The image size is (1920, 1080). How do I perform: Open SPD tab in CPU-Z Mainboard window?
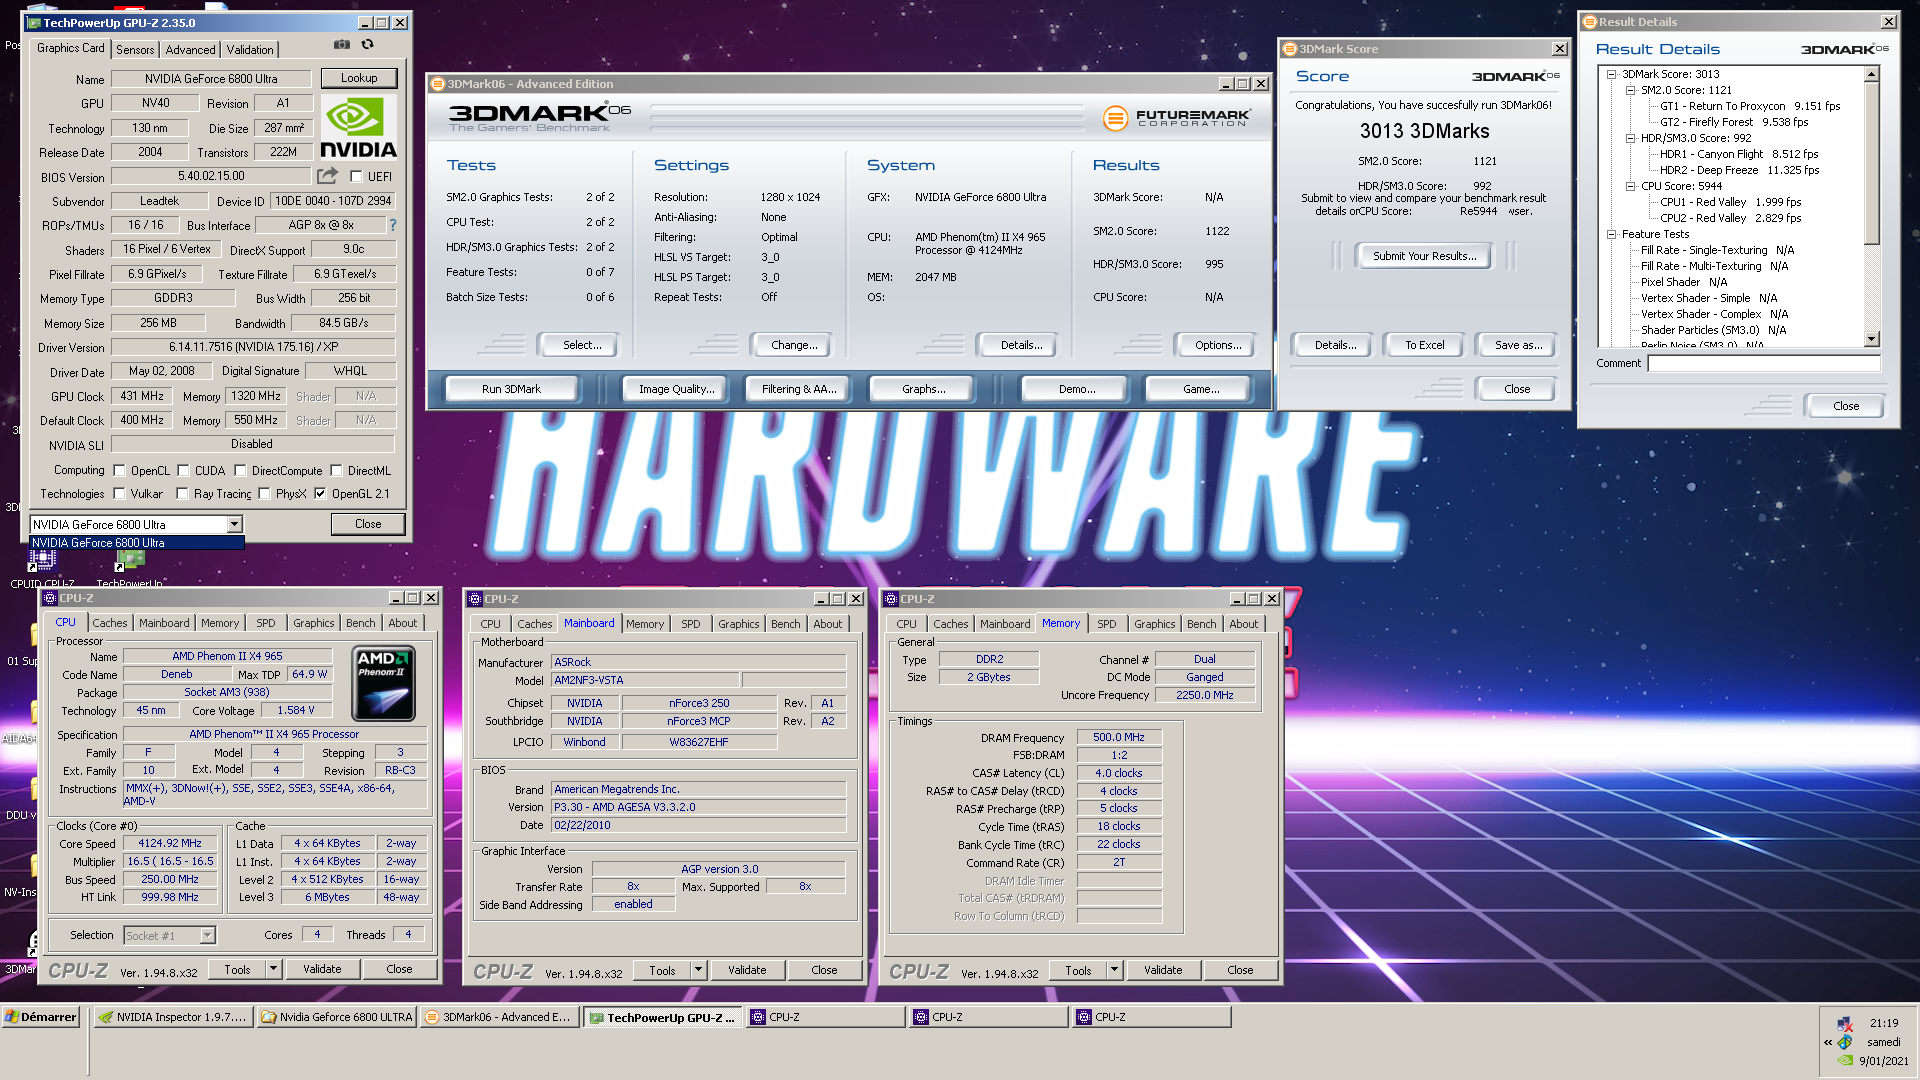click(691, 624)
